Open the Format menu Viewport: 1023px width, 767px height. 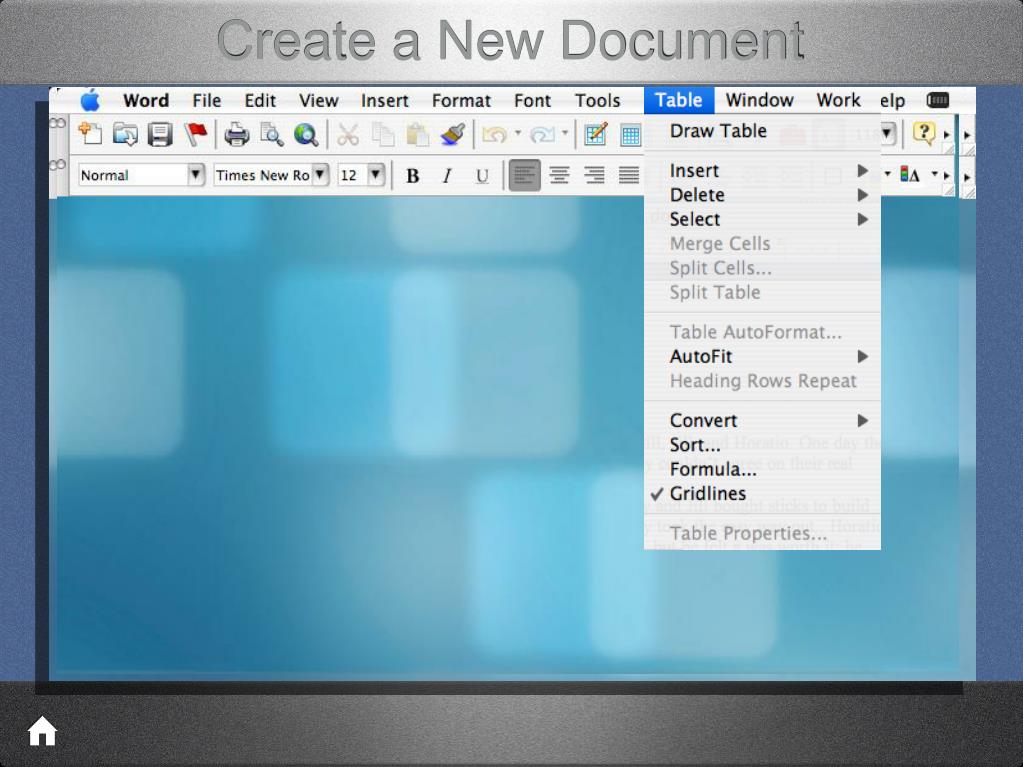coord(461,100)
